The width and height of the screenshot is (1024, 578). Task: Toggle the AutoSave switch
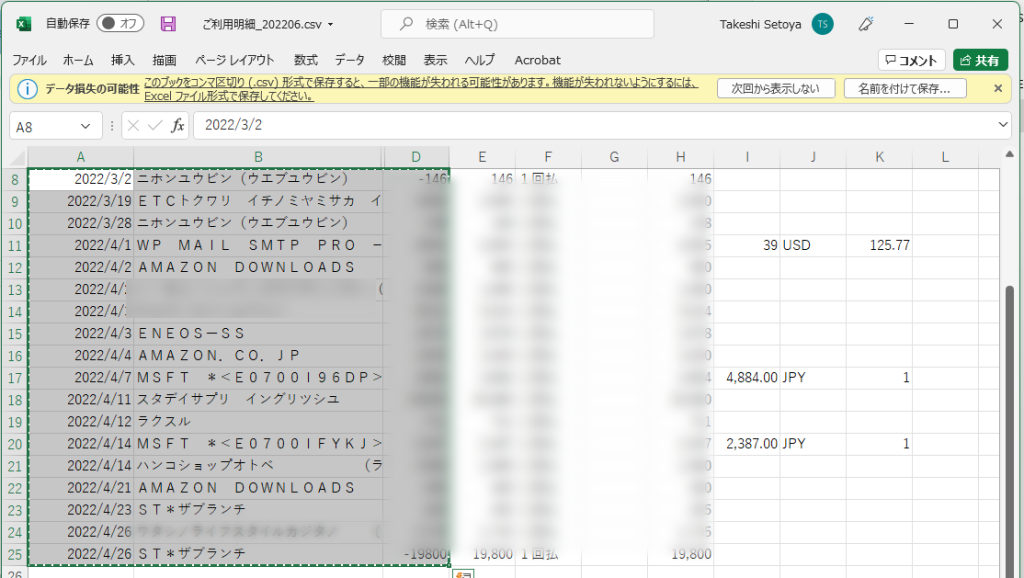(x=120, y=24)
